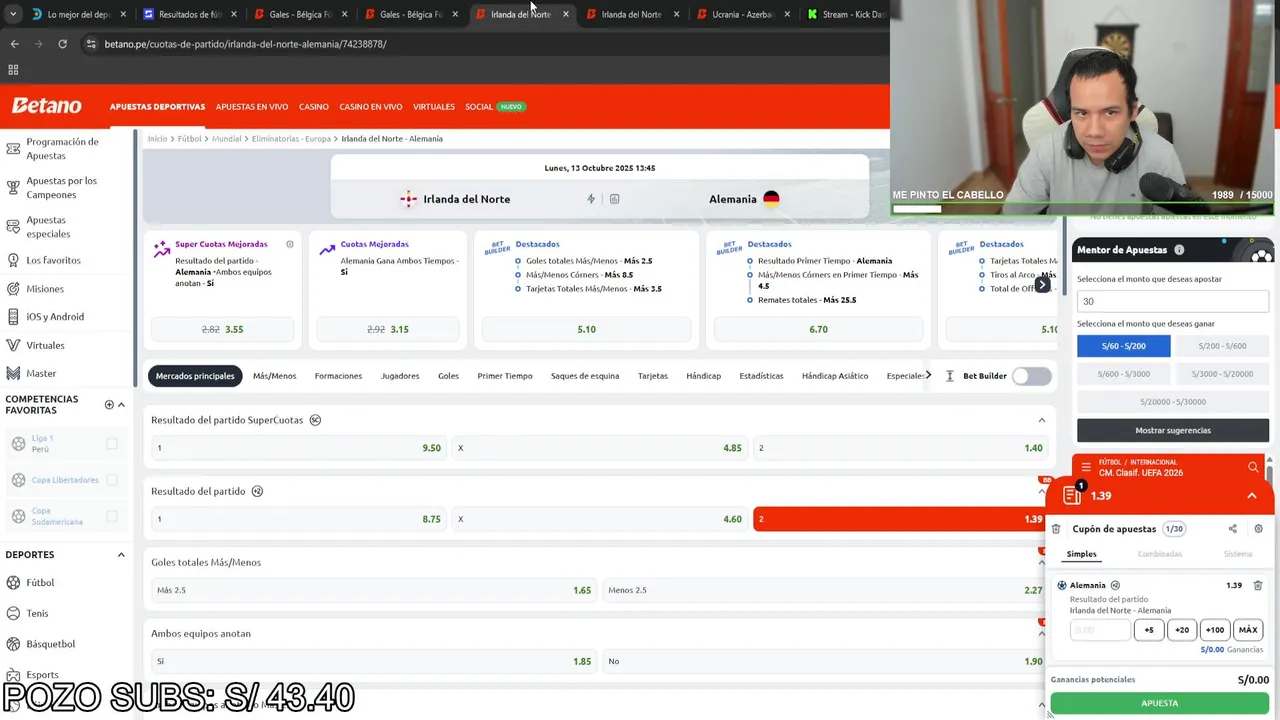The image size is (1280, 720).
Task: Click the lightning stats icon by Irlanda del Norte
Action: click(x=591, y=199)
